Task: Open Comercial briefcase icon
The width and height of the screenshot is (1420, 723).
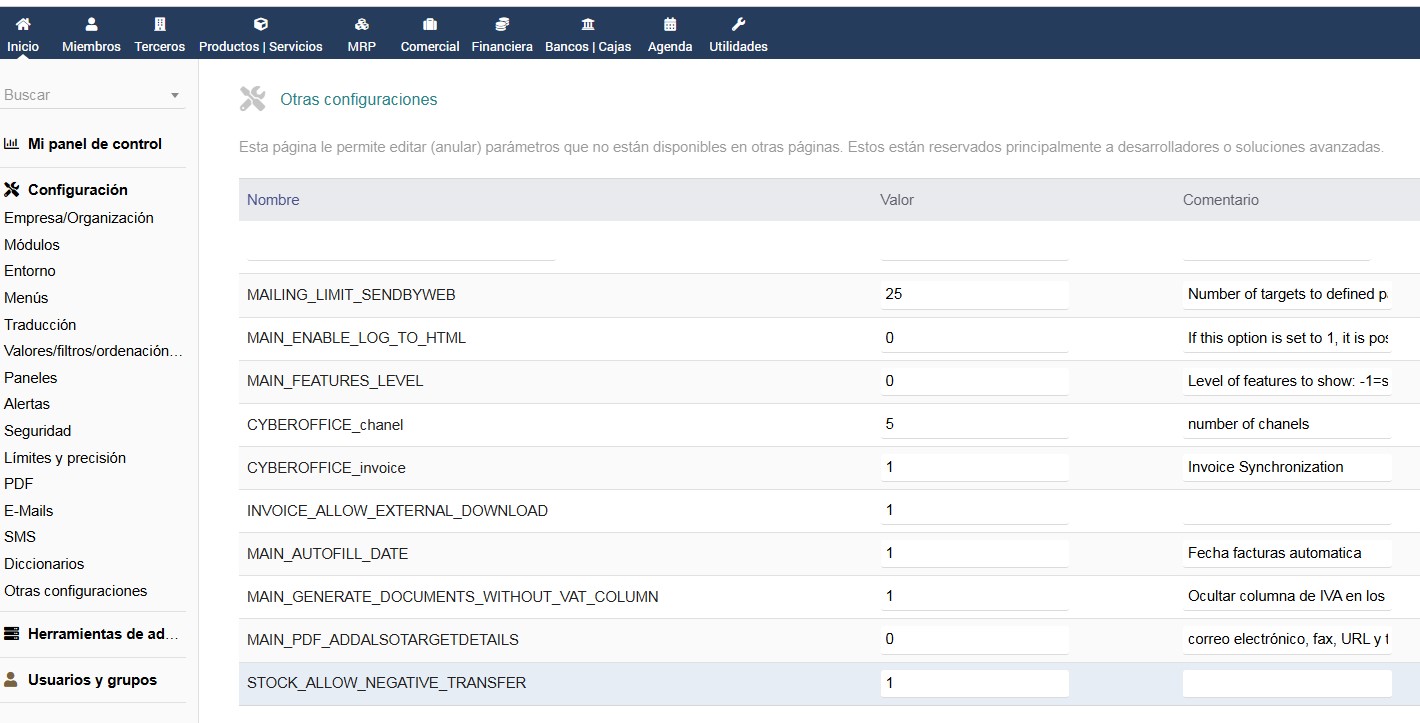Action: [430, 24]
